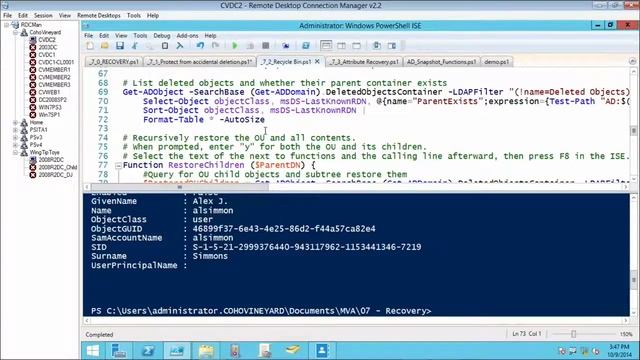Save the script with the floppy disk icon

120,46
